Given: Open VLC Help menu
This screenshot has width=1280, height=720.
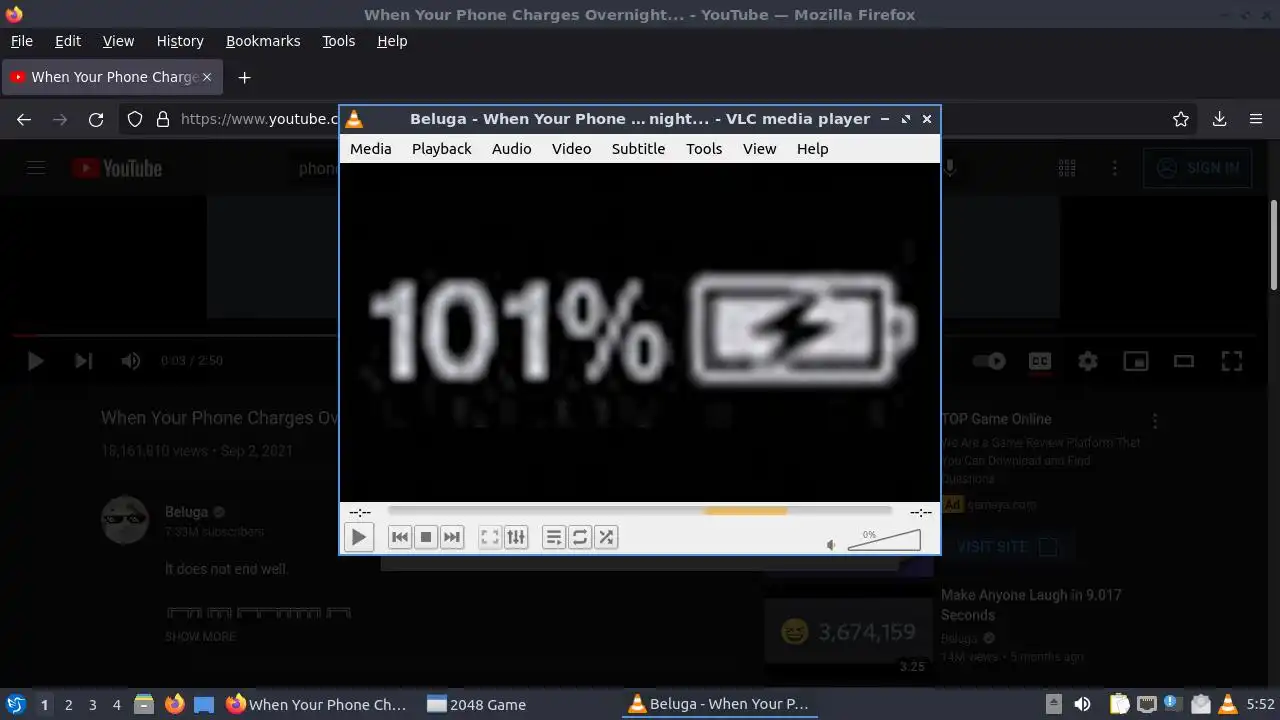Looking at the screenshot, I should [x=812, y=148].
